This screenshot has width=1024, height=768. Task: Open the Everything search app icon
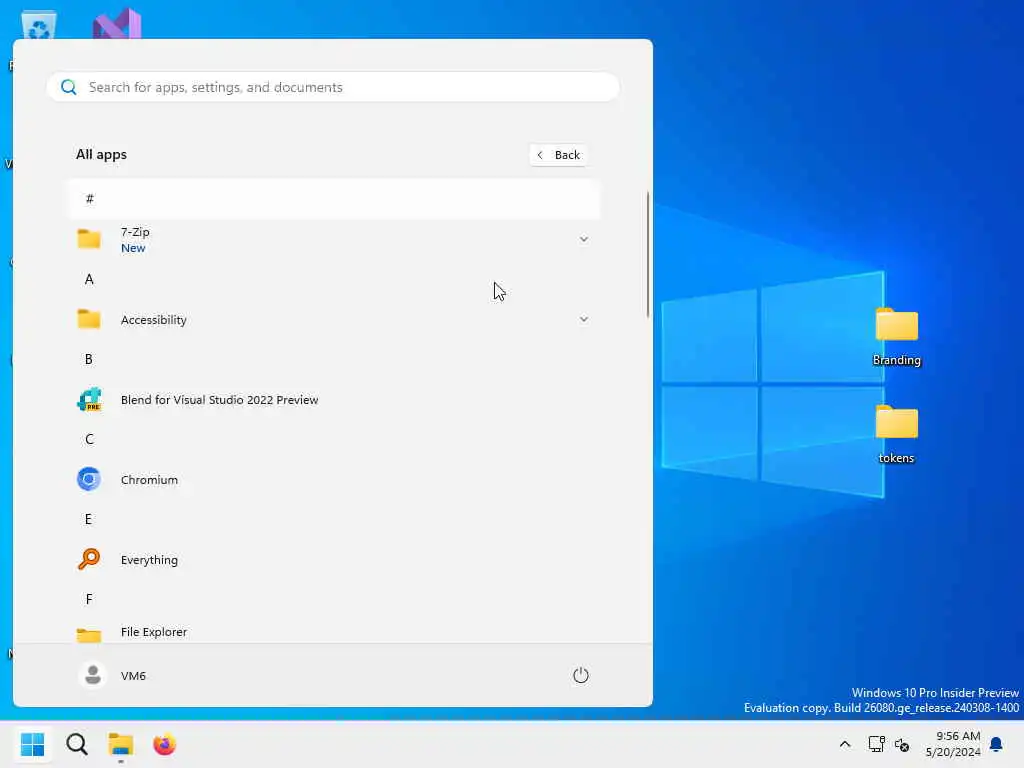(89, 559)
